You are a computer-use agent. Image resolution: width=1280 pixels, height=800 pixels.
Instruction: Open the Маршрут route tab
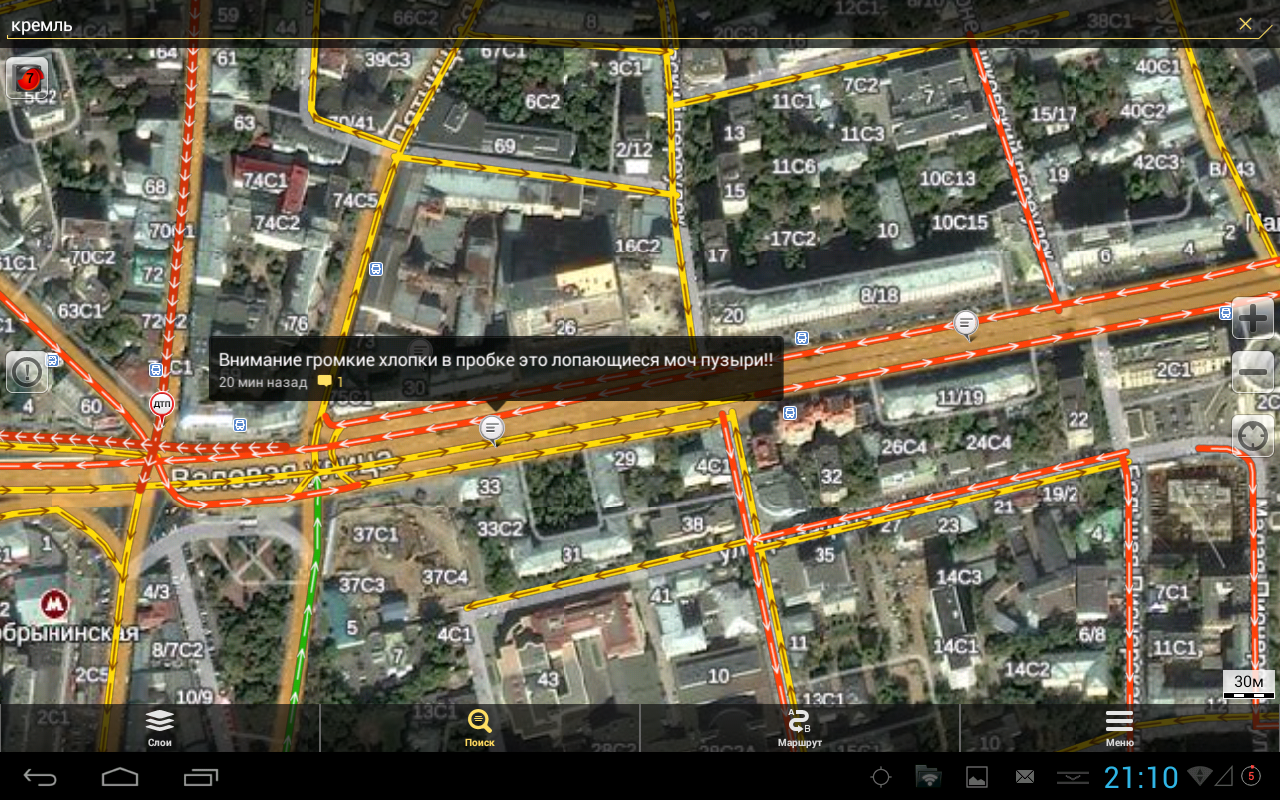pyautogui.click(x=800, y=728)
